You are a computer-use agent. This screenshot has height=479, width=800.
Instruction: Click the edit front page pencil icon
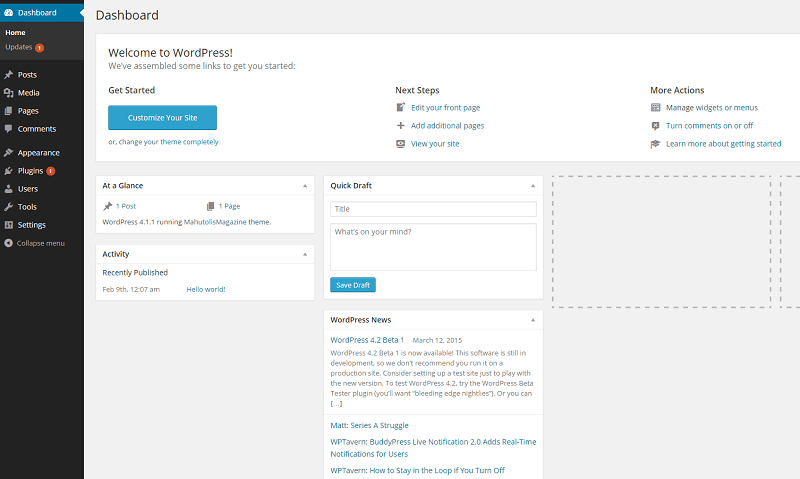[x=401, y=107]
